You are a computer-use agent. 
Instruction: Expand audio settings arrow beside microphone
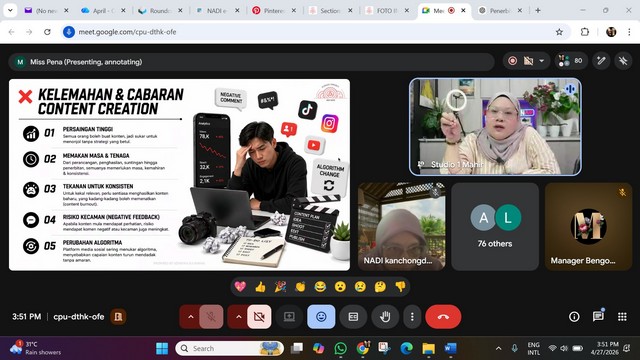coord(190,317)
